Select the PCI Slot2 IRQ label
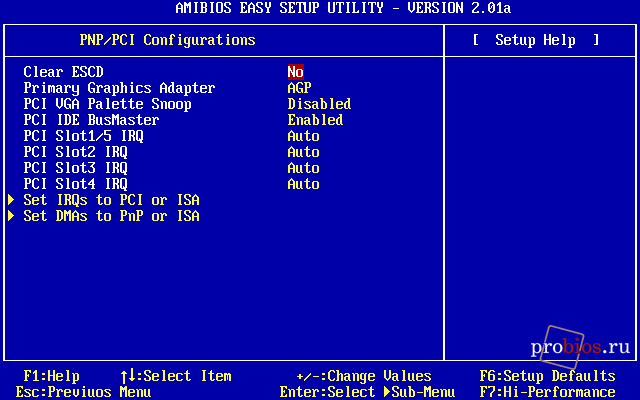This screenshot has height=400, width=640. pos(76,152)
